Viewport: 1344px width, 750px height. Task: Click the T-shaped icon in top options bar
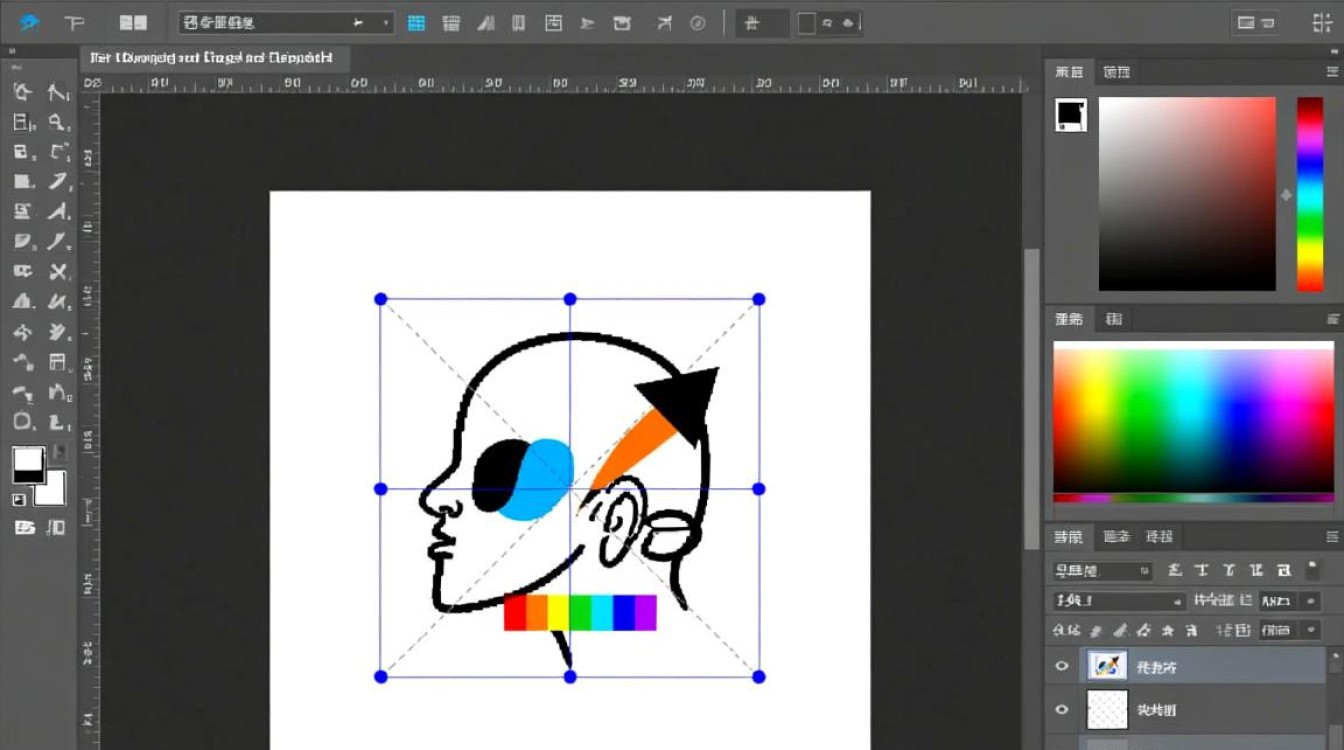[74, 23]
